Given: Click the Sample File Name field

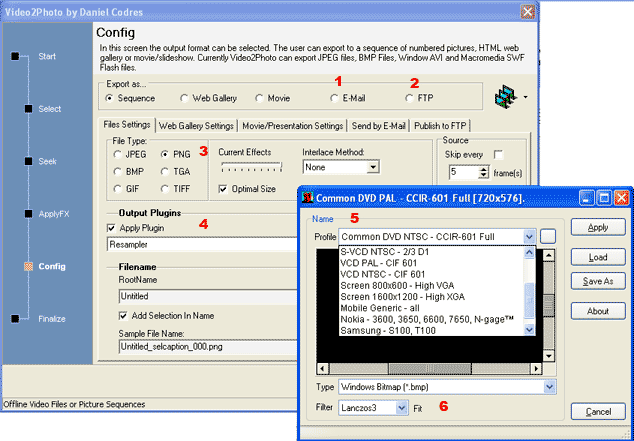Looking at the screenshot, I should (x=208, y=347).
